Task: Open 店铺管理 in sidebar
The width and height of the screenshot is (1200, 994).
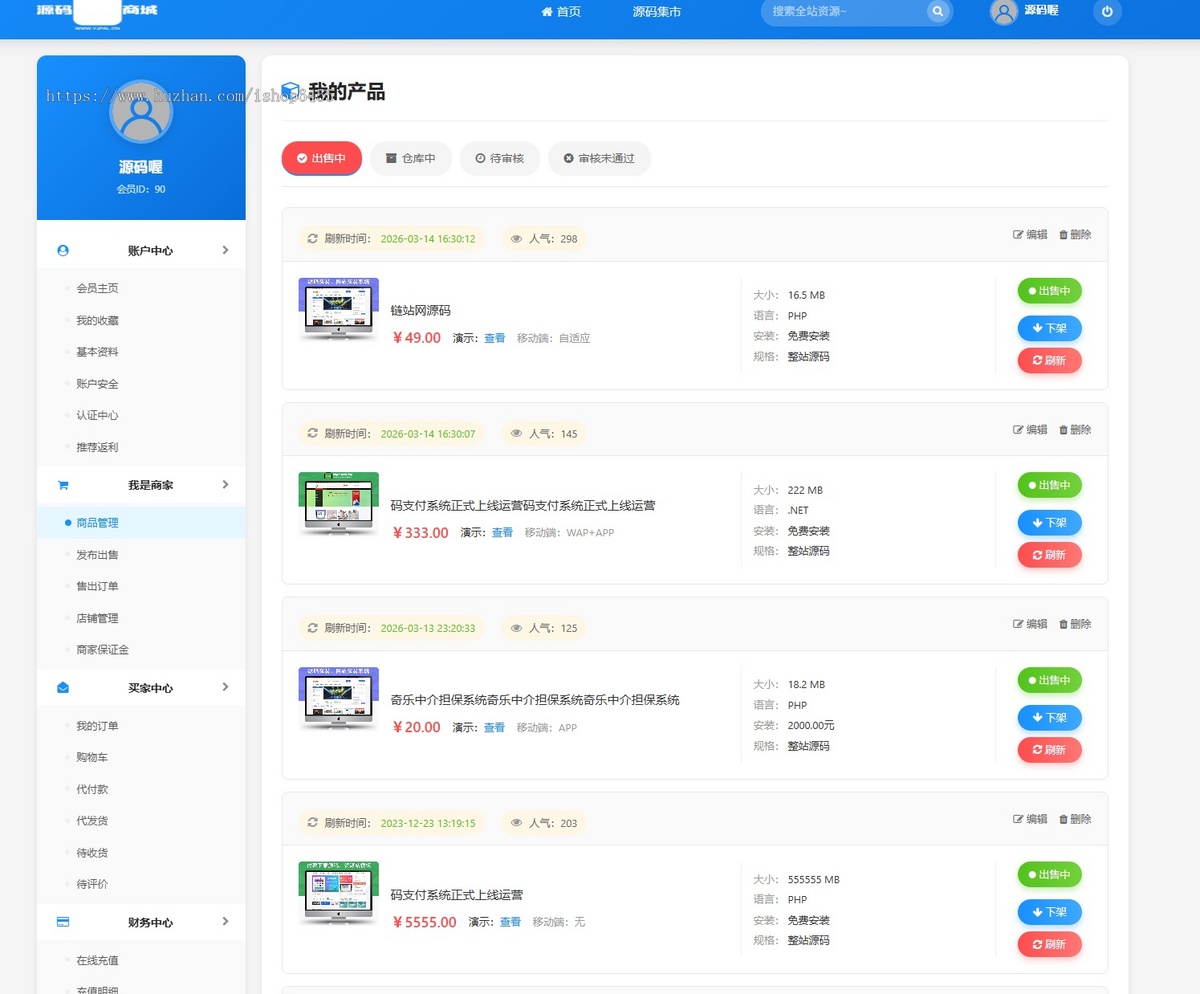Action: click(x=98, y=618)
